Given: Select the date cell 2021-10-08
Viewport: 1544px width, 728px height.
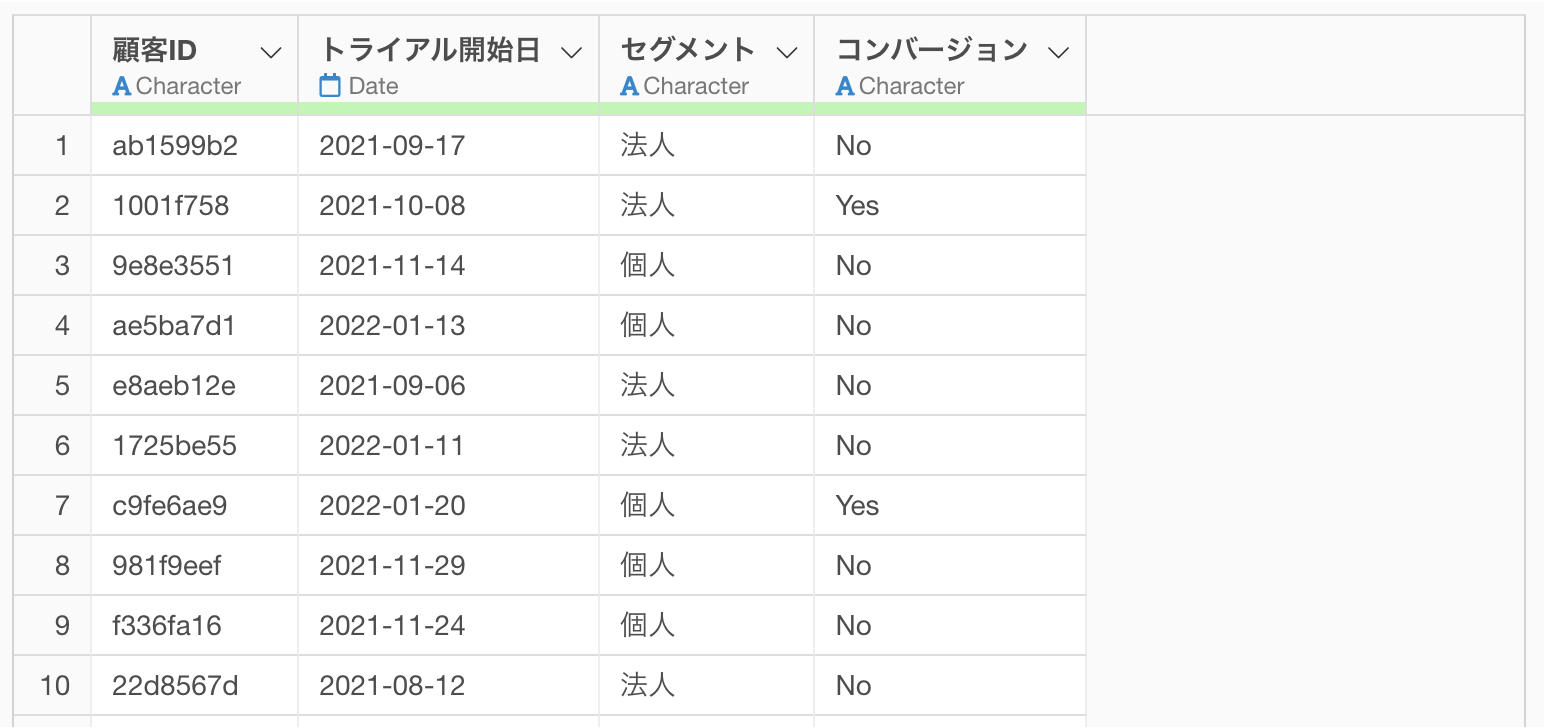Looking at the screenshot, I should (x=449, y=206).
